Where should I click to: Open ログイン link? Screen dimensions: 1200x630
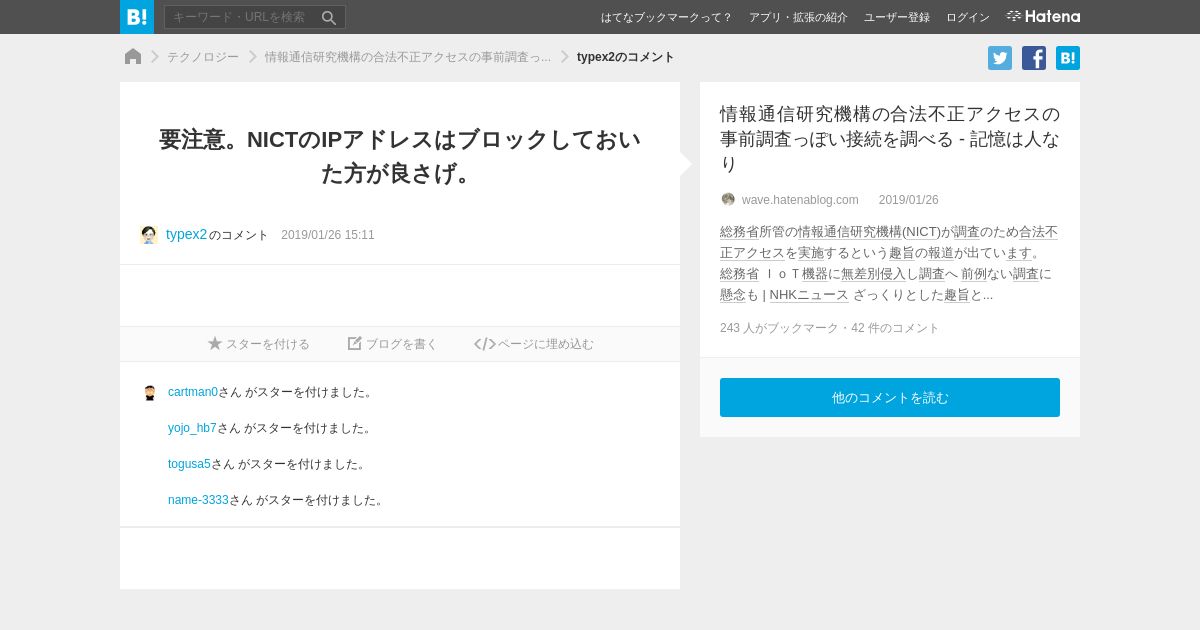click(968, 17)
